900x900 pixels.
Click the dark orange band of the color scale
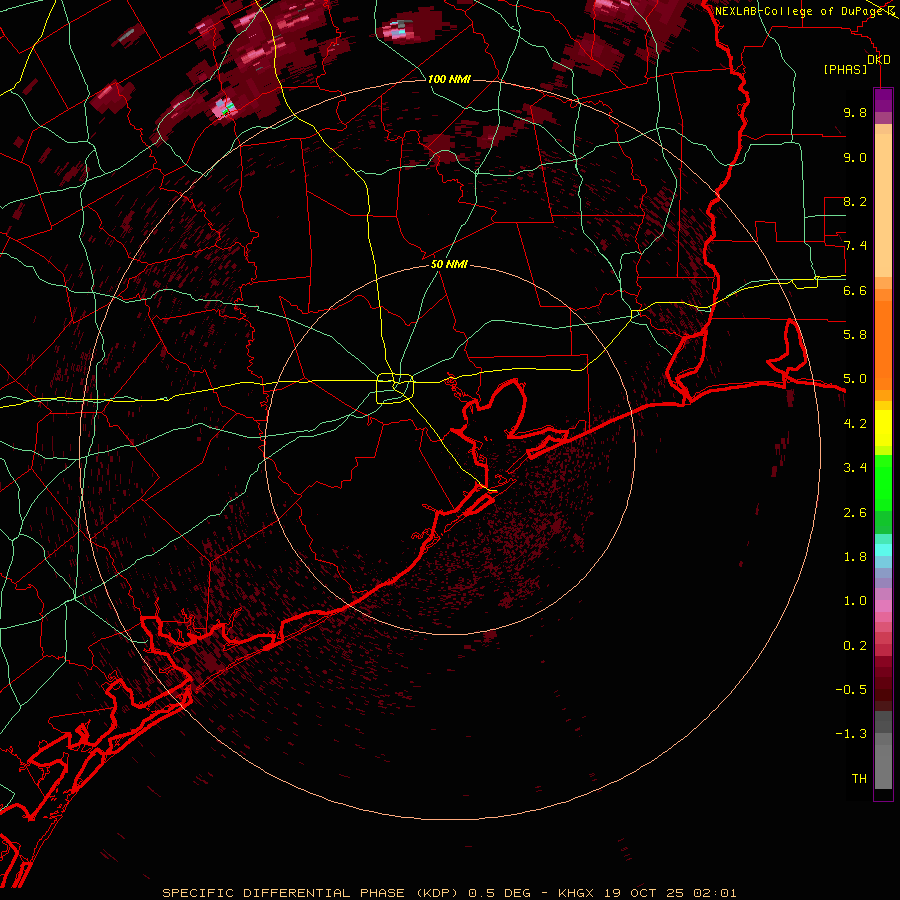pos(883,345)
